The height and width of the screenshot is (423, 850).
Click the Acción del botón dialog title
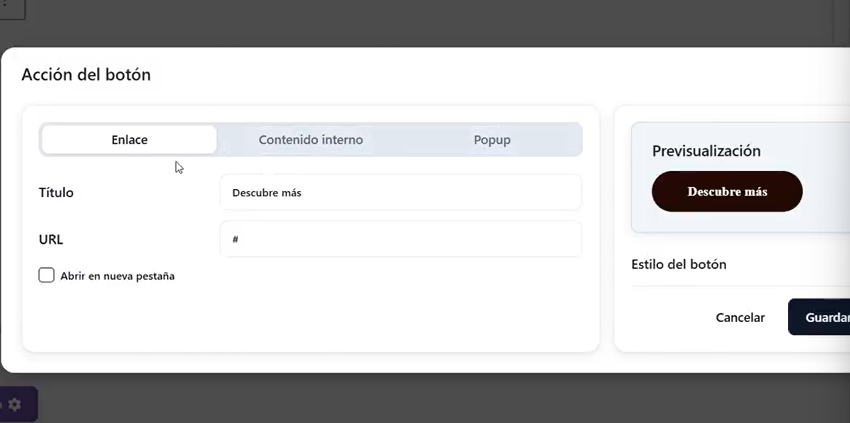[x=86, y=75]
